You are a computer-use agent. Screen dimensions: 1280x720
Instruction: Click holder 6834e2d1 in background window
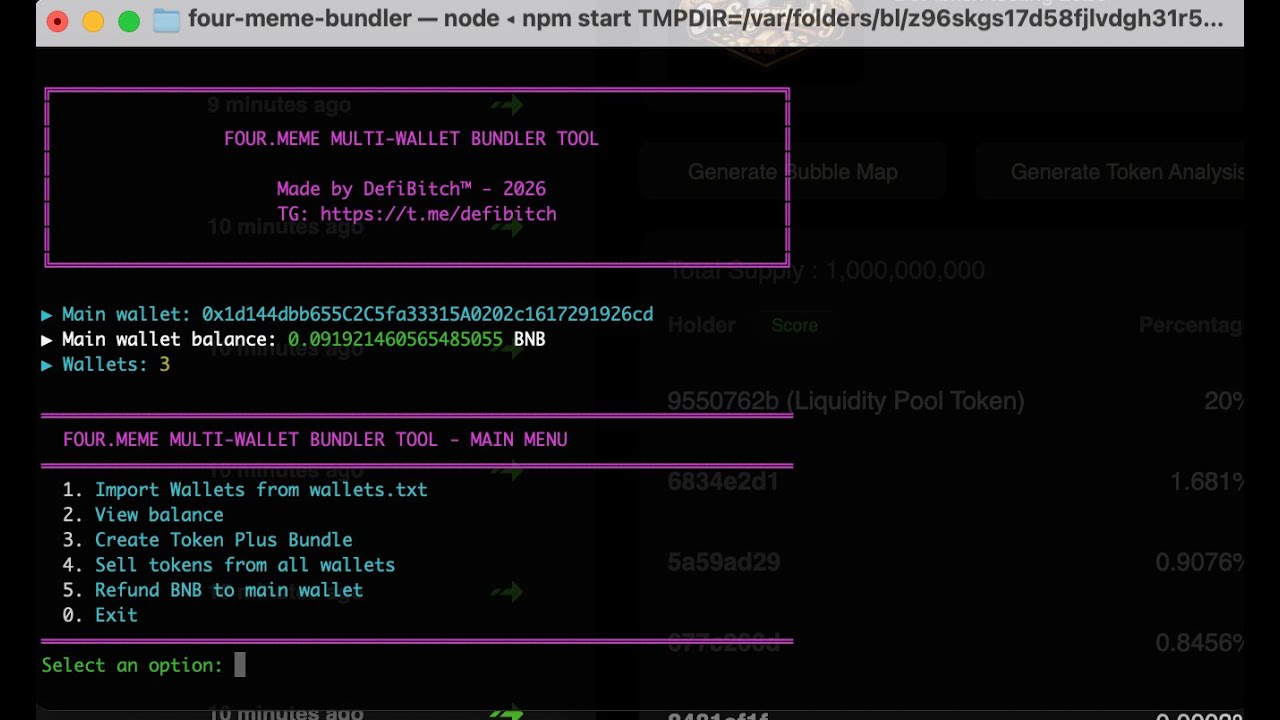(723, 482)
